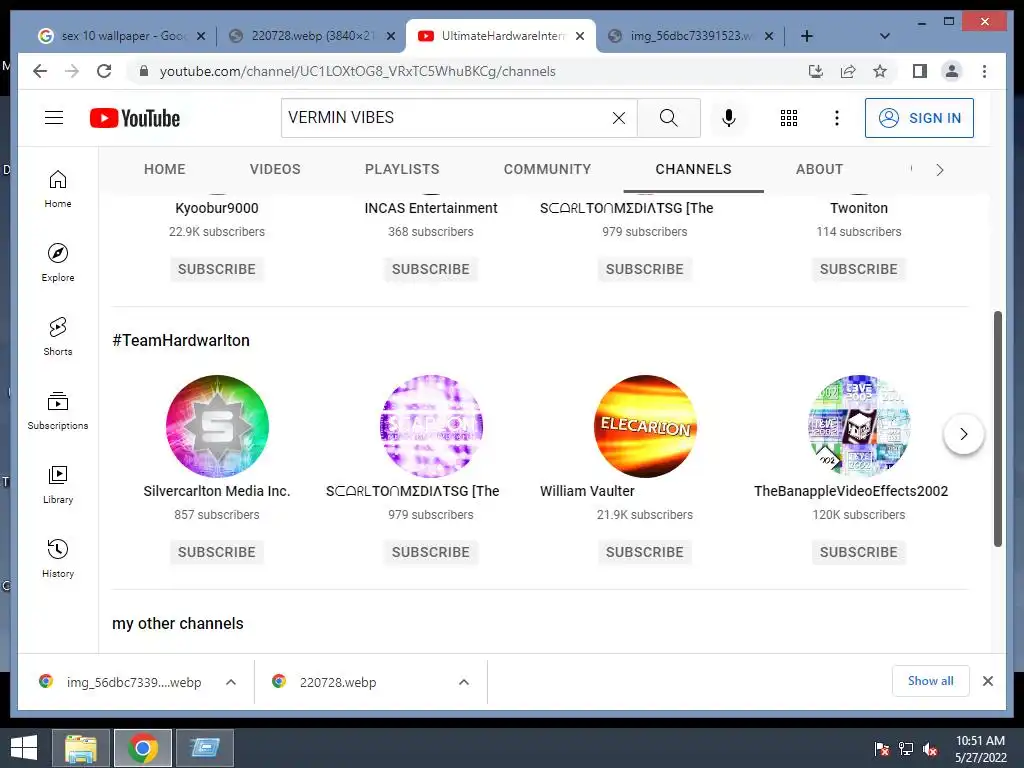Go to Home in the sidebar
Viewport: 1024px width, 768px height.
(58, 189)
